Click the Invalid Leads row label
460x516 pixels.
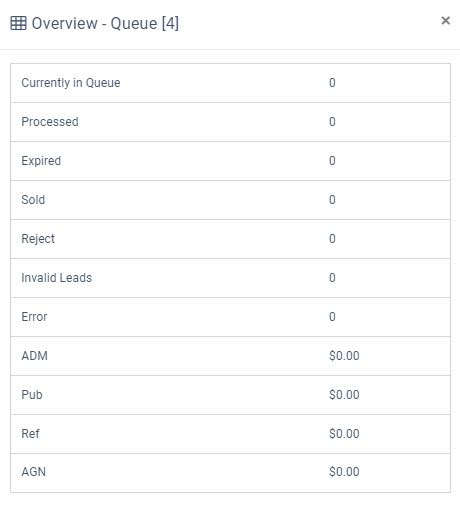tap(57, 278)
